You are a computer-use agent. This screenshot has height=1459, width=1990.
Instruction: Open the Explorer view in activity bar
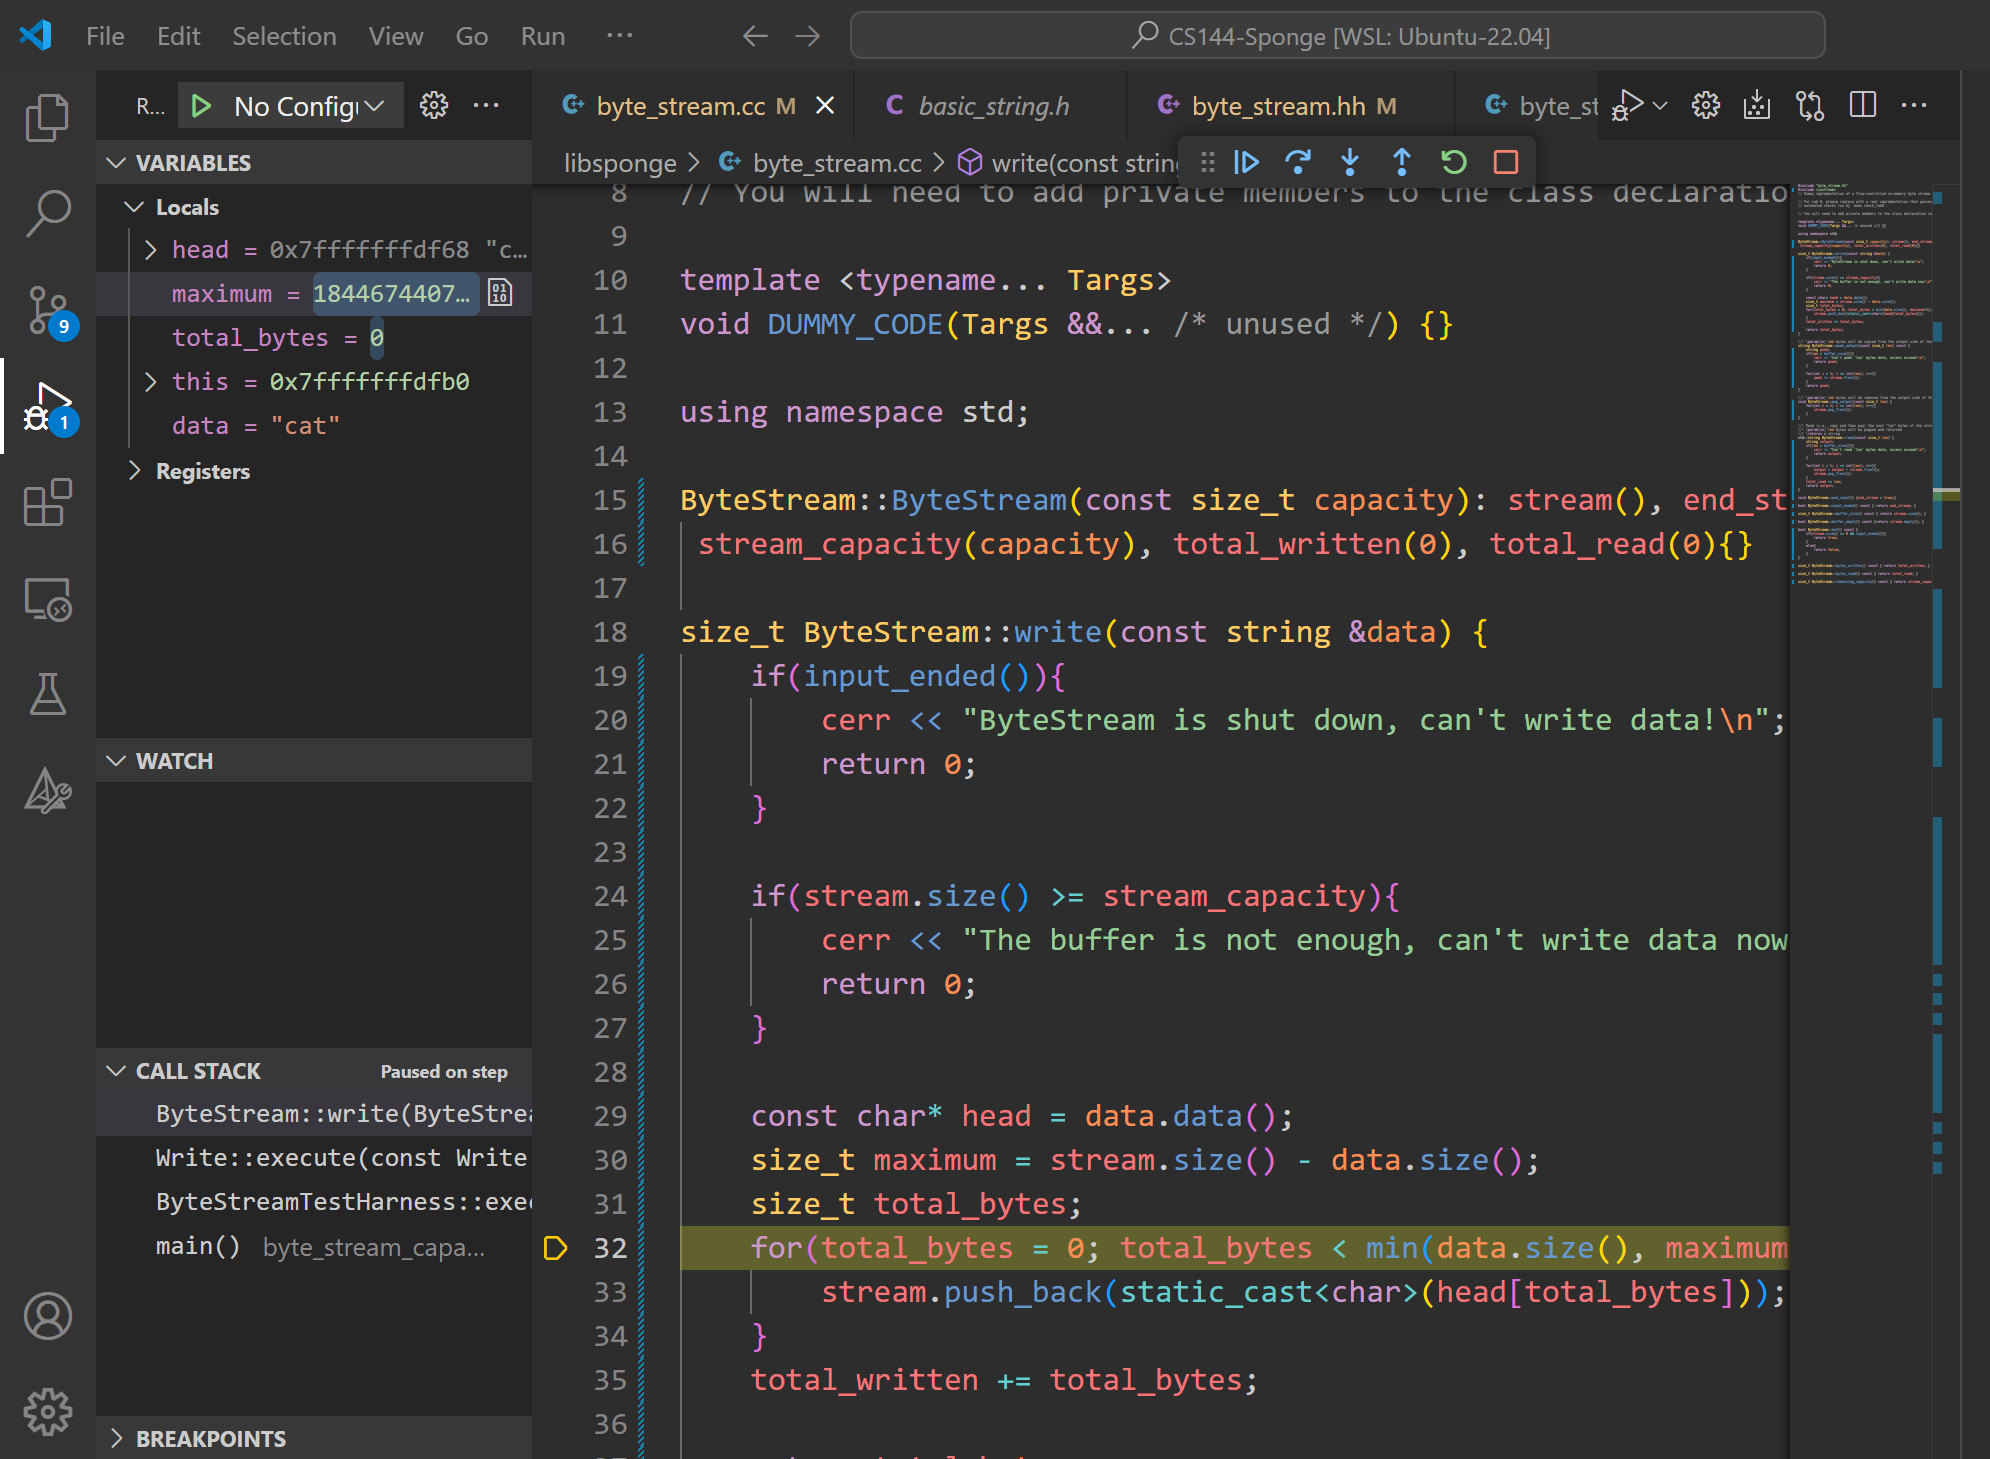[x=47, y=118]
